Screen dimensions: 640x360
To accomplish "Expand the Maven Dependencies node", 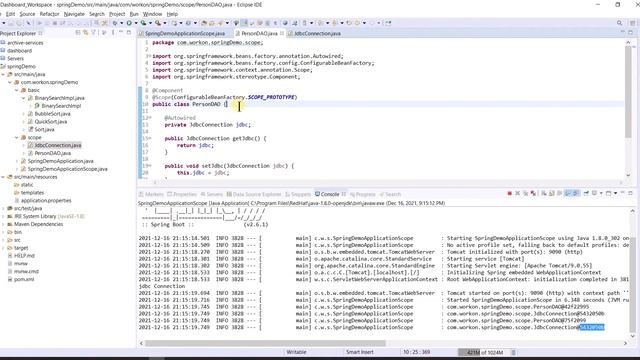I will [3, 224].
